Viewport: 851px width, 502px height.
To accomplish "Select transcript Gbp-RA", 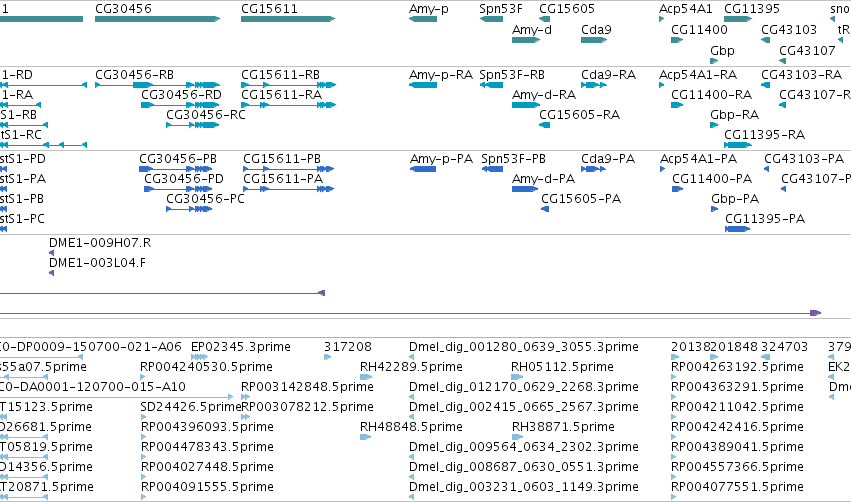I will point(734,115).
